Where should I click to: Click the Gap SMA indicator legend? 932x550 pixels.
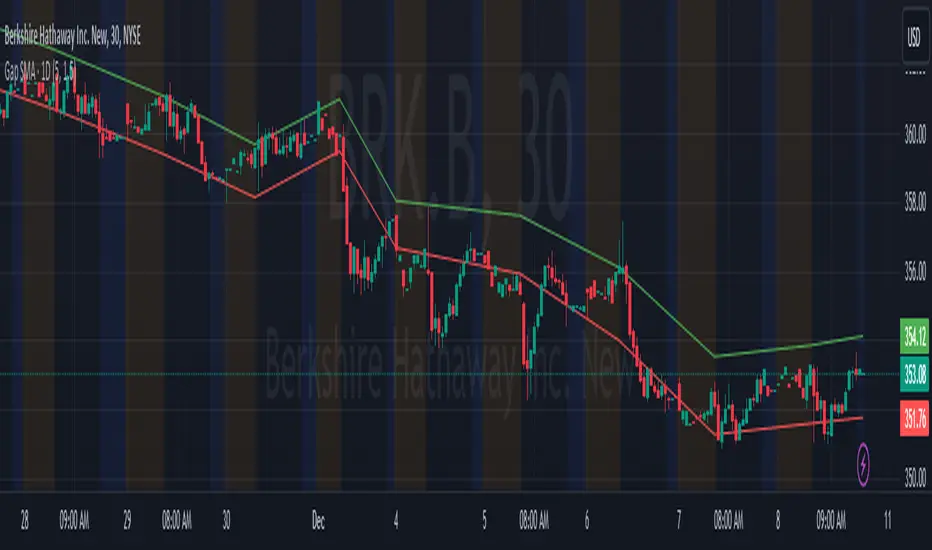pos(40,73)
